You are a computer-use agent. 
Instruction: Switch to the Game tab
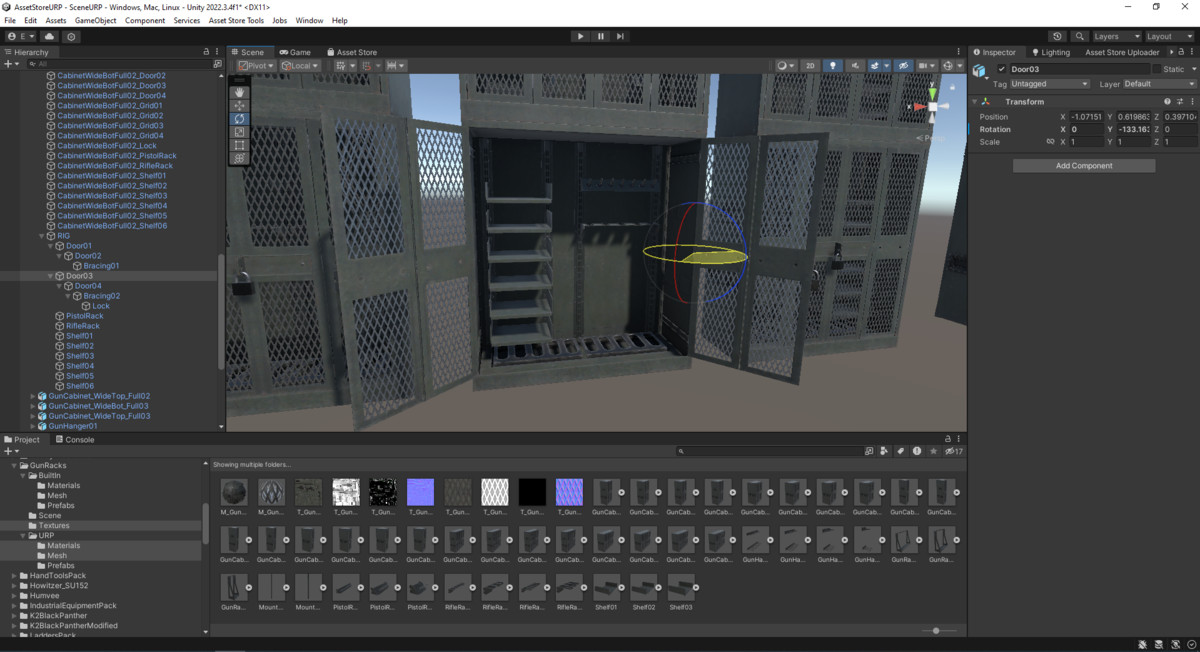pos(297,52)
